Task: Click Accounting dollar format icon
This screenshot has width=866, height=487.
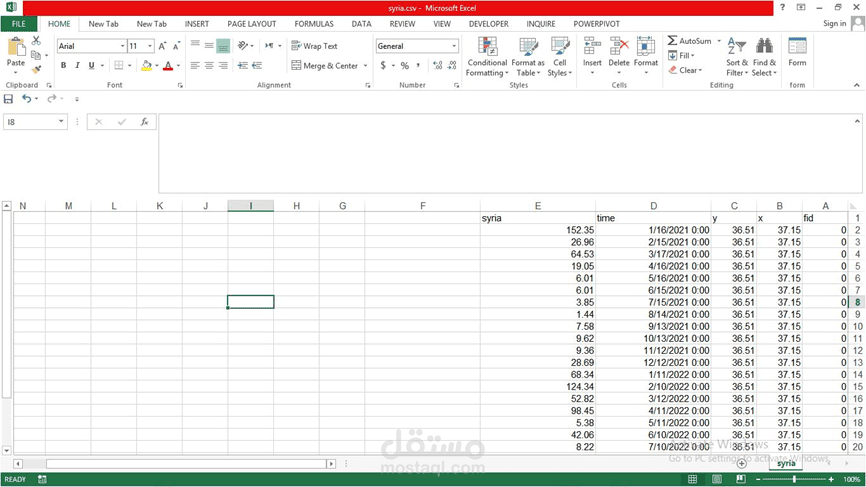Action: click(383, 65)
